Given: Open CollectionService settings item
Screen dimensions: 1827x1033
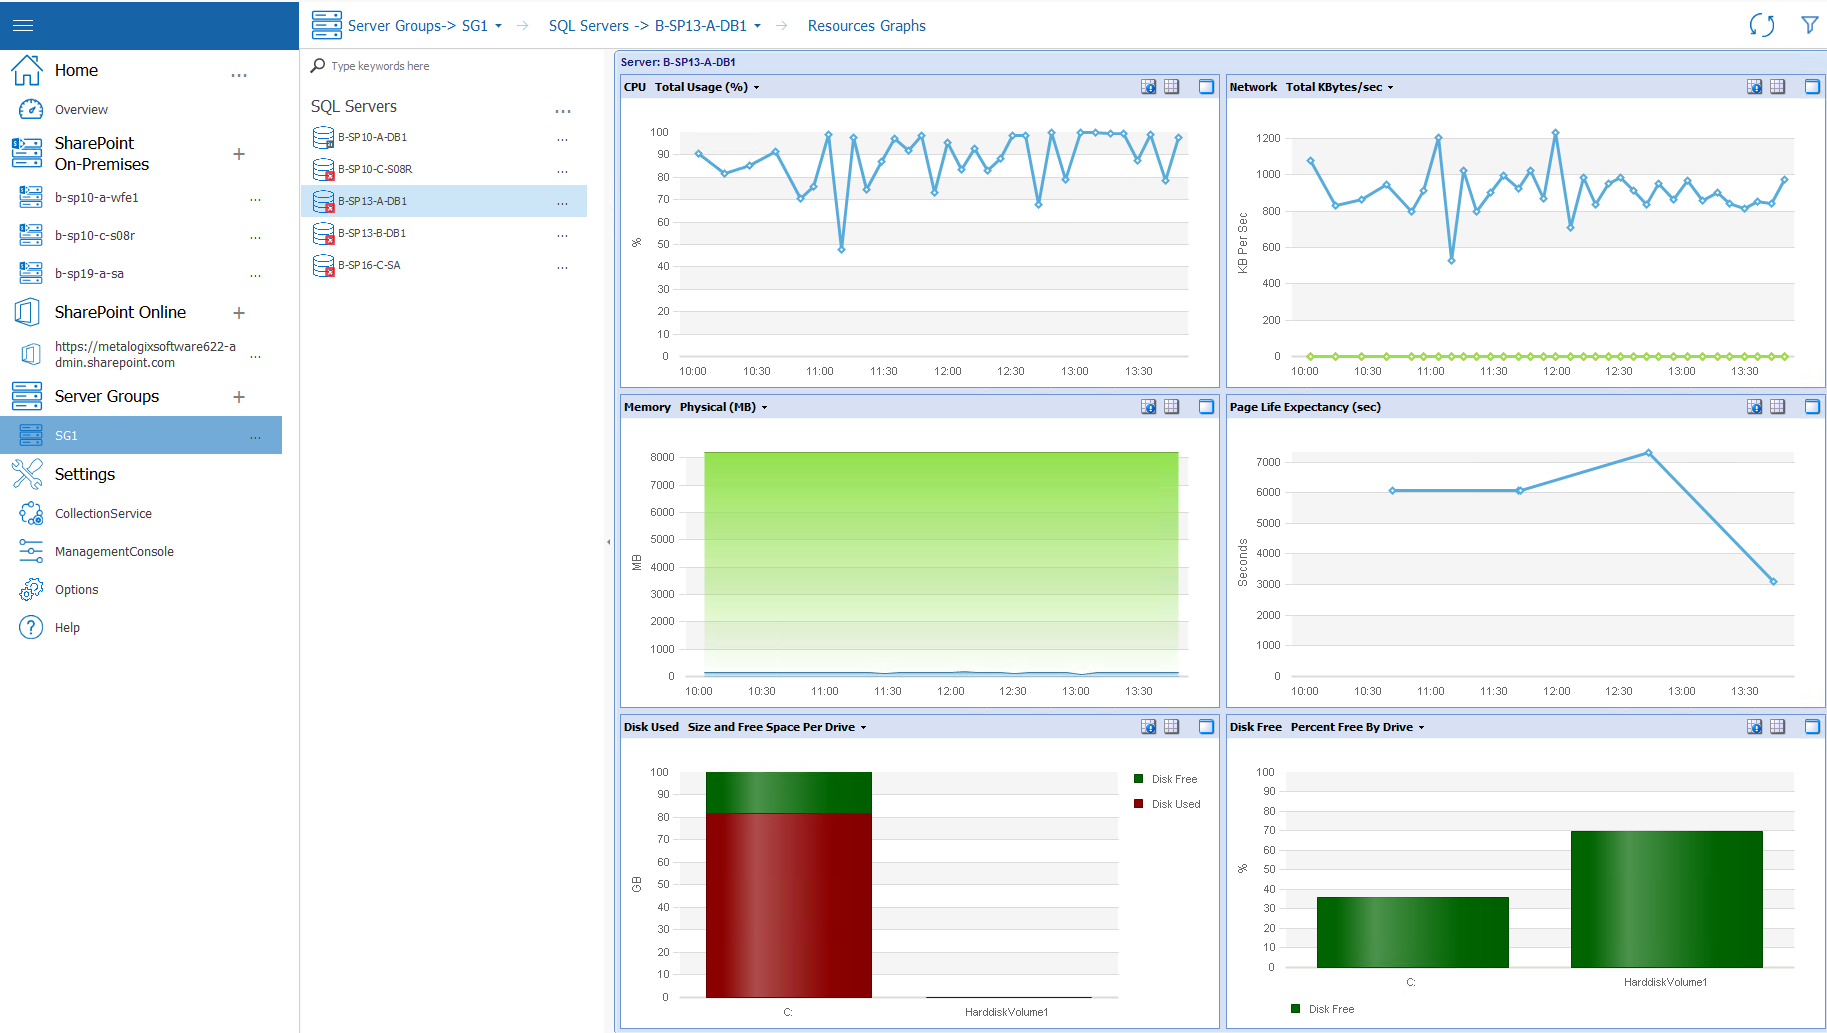Looking at the screenshot, I should pos(103,514).
